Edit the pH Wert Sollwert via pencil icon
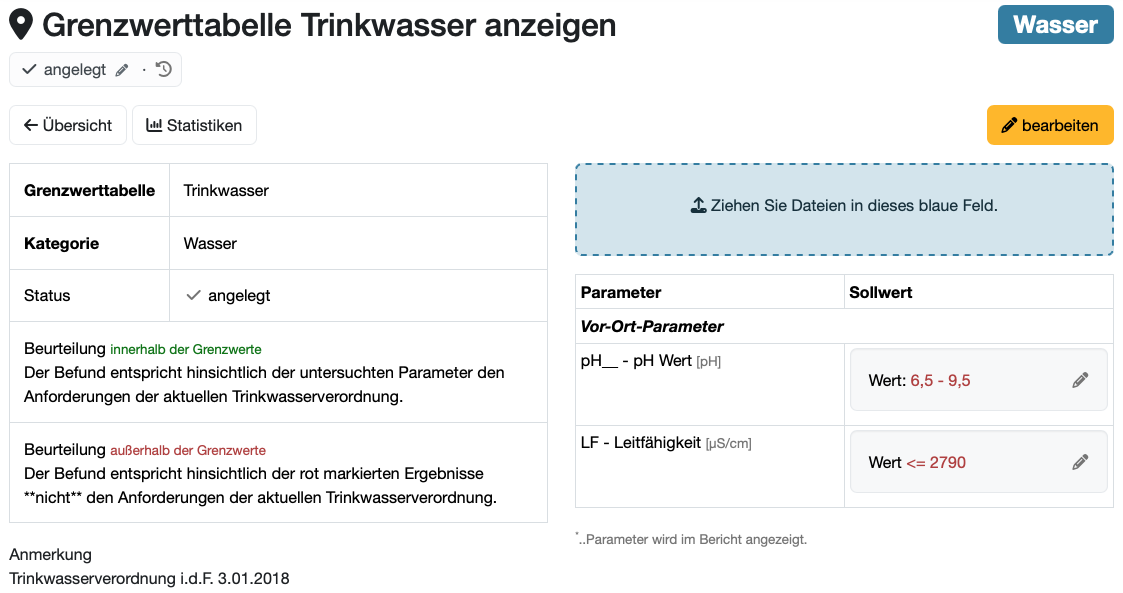Viewport: 1123px width, 593px height. 1080,379
